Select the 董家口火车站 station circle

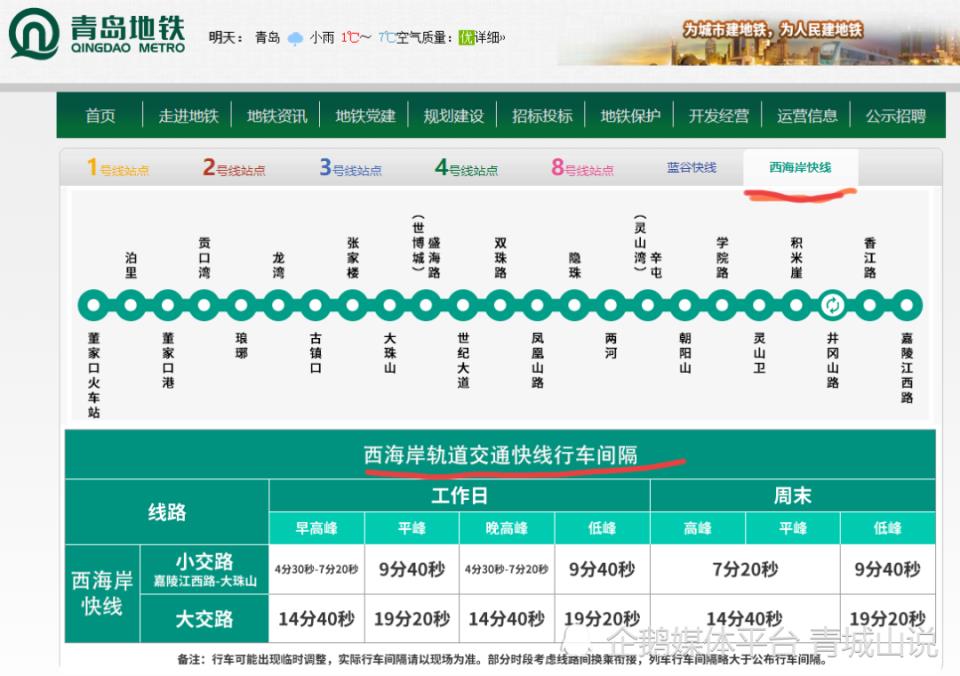click(93, 304)
